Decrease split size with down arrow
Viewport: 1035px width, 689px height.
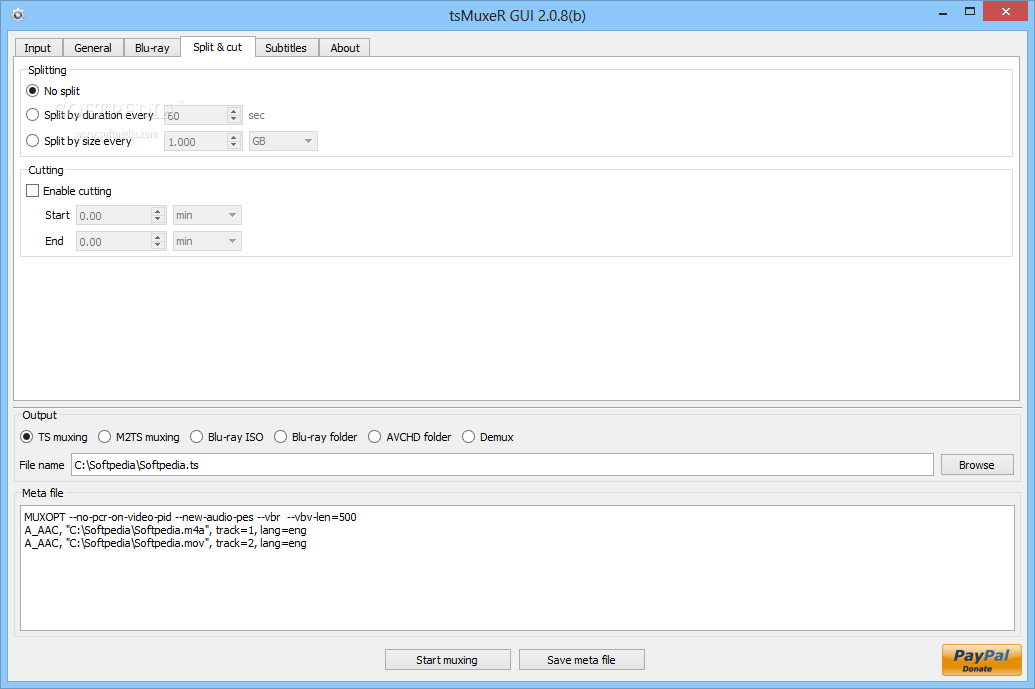[234, 145]
